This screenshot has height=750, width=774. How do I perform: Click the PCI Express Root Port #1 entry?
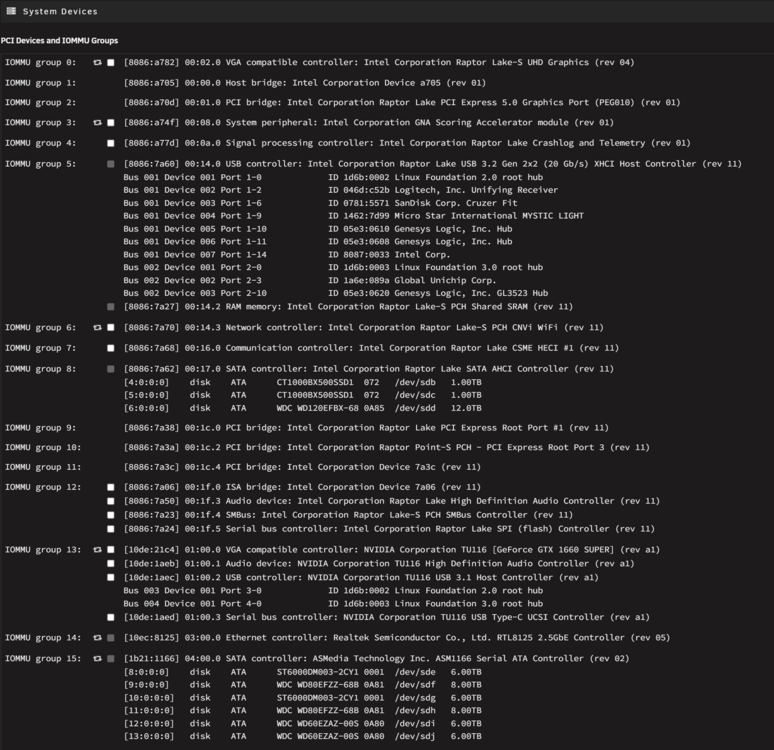(x=366, y=428)
